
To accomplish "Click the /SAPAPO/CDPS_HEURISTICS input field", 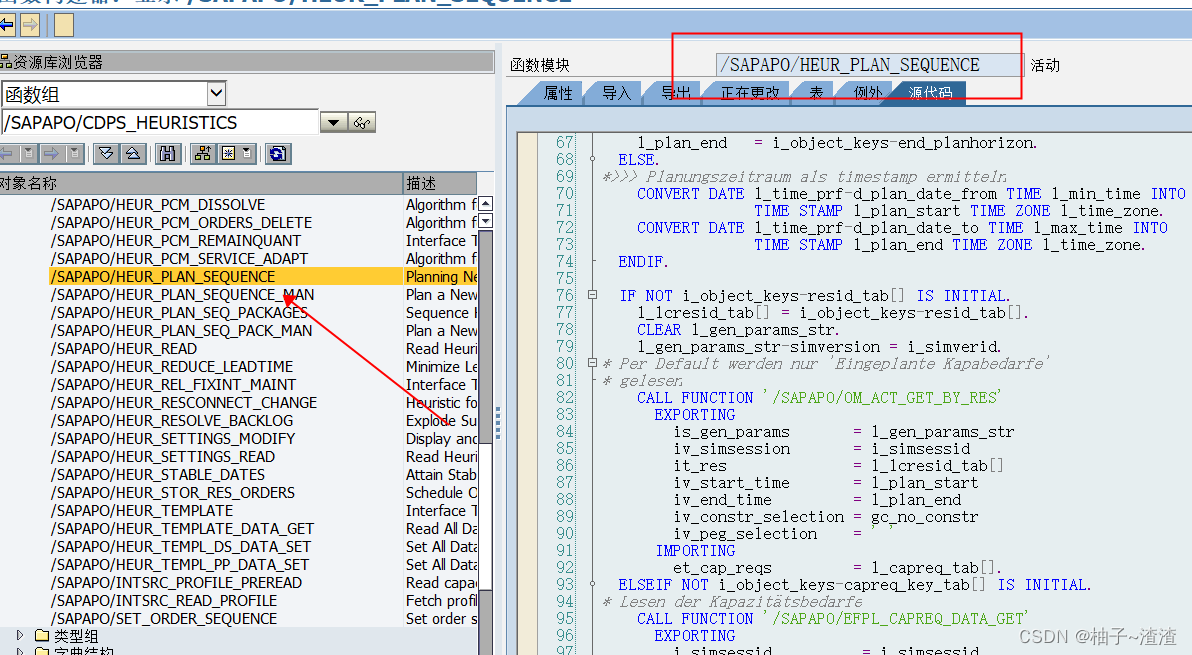I will [x=160, y=122].
